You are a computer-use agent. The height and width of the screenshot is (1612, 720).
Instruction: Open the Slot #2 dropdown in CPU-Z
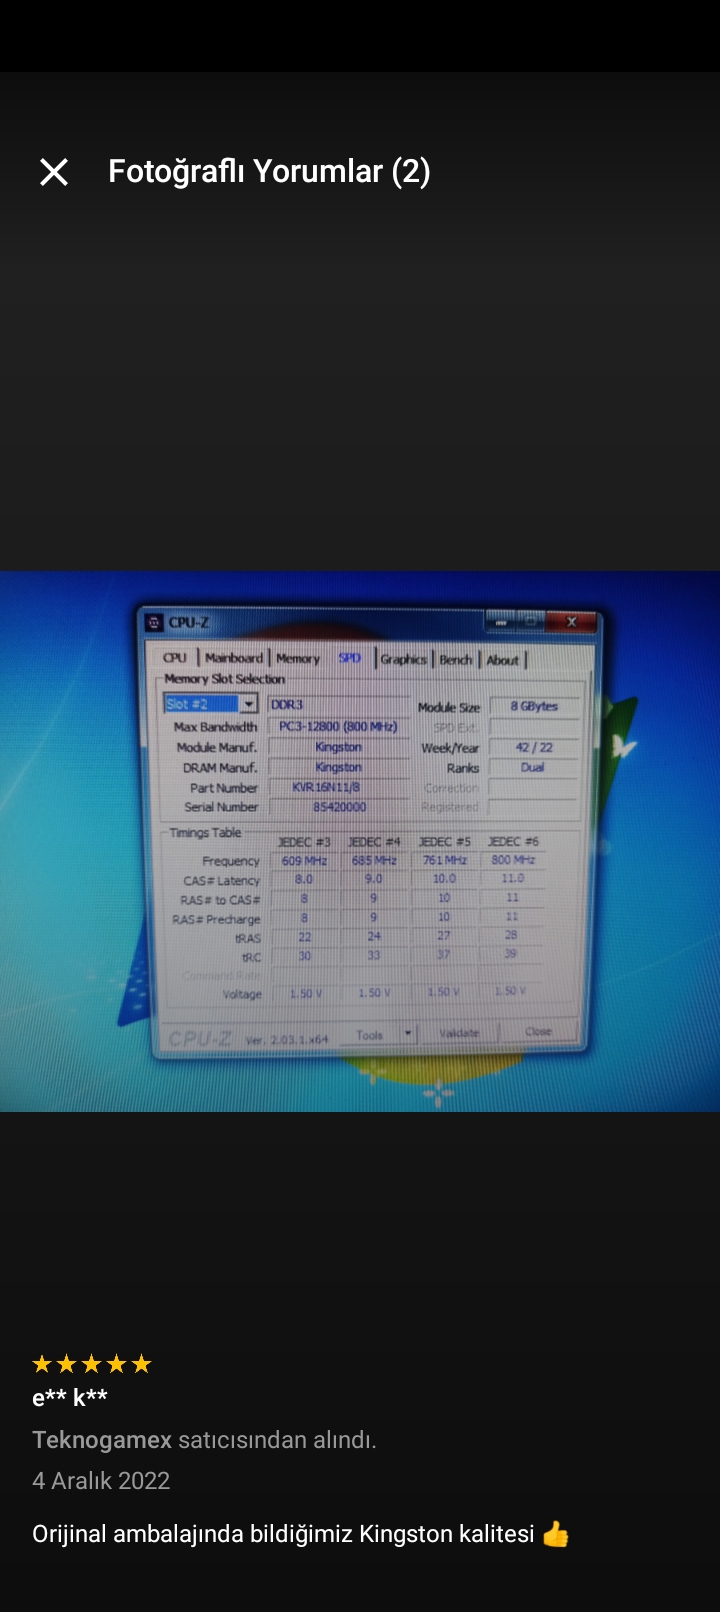248,704
